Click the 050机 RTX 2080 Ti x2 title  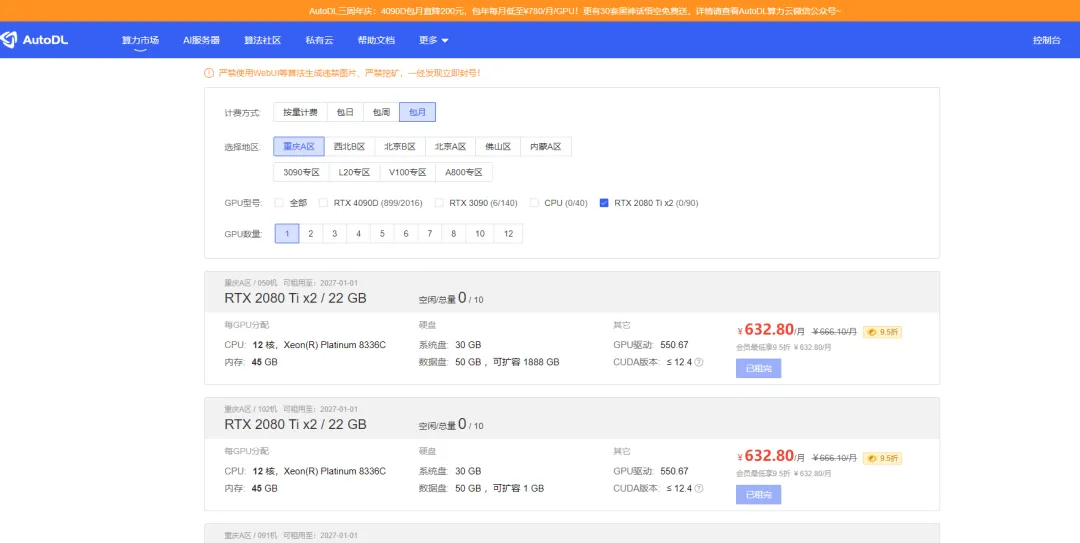pyautogui.click(x=295, y=298)
